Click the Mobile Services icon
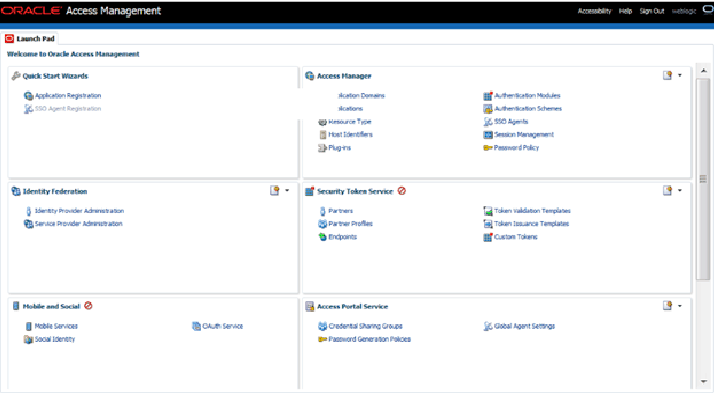The height and width of the screenshot is (394, 714). click(x=29, y=327)
